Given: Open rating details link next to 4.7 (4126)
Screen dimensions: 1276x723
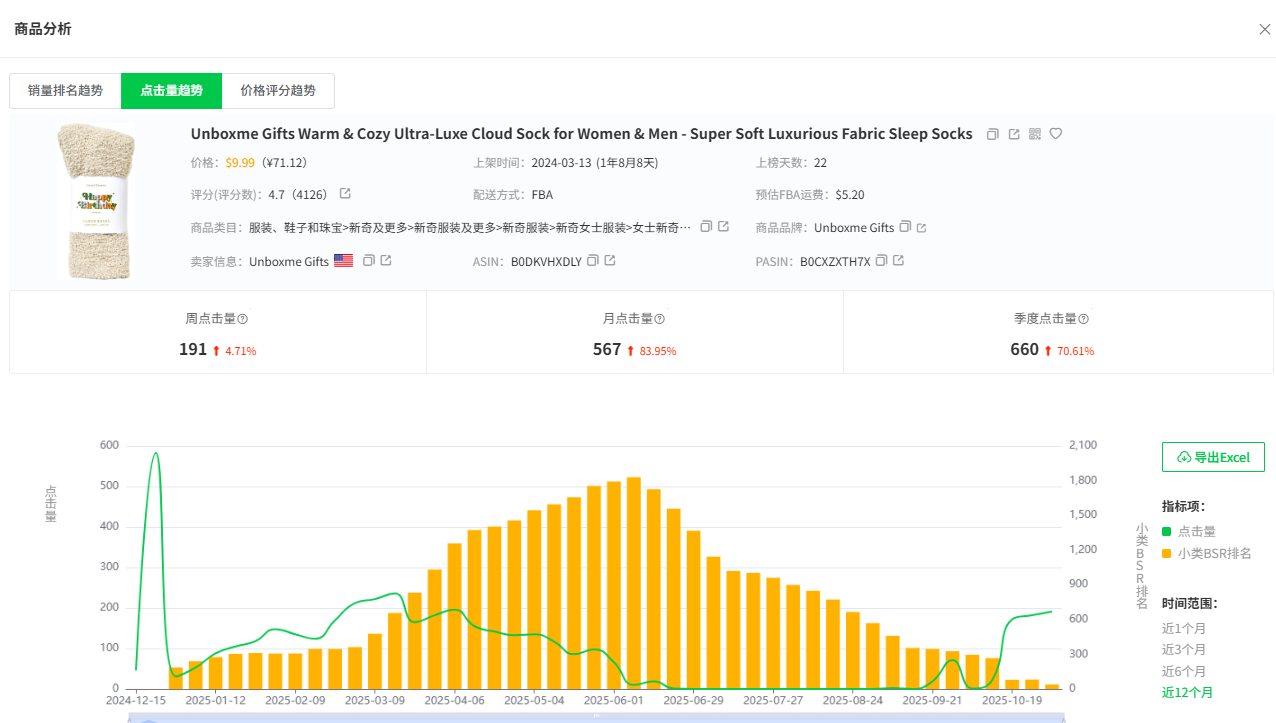Looking at the screenshot, I should pyautogui.click(x=346, y=194).
